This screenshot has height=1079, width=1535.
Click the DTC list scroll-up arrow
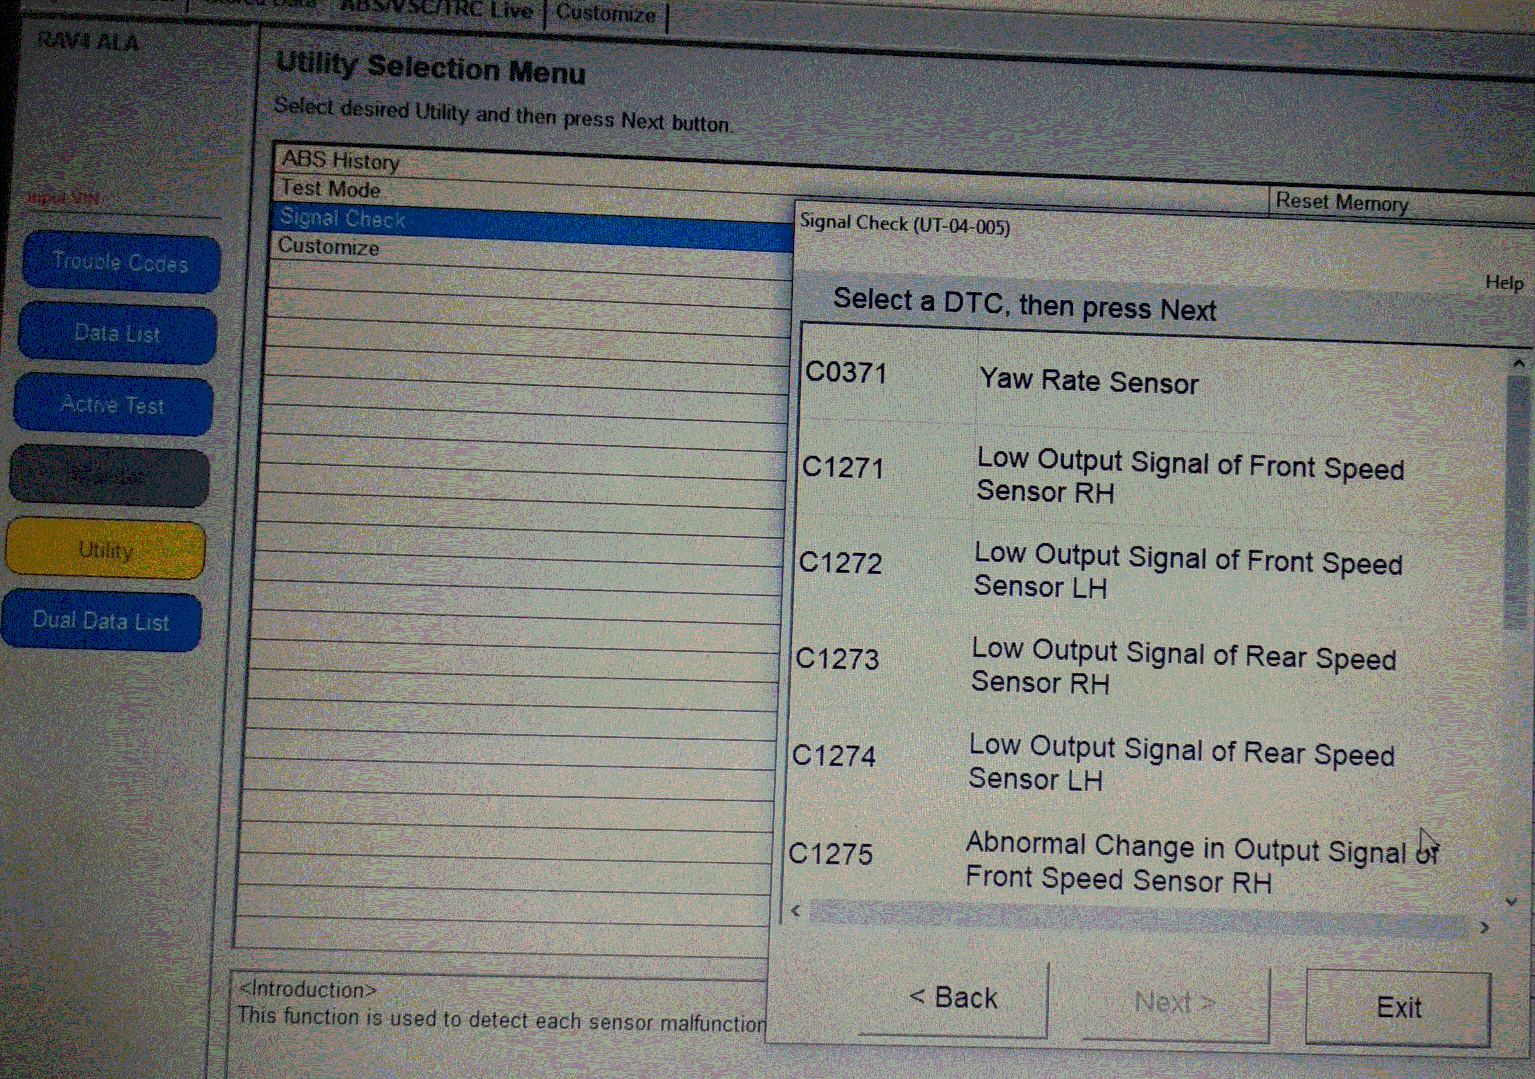[1518, 363]
